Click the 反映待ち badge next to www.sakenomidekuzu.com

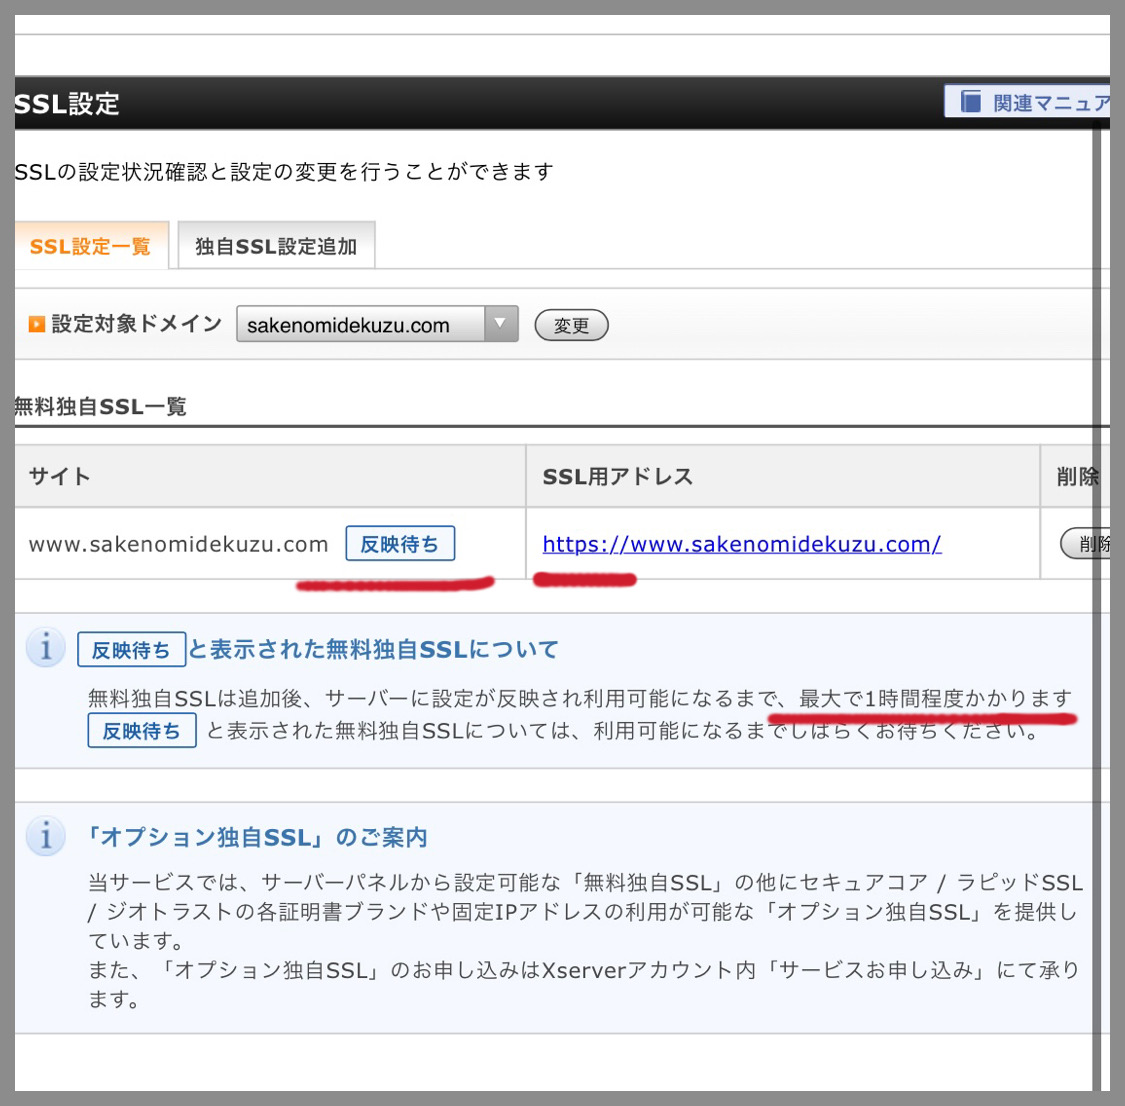pos(400,544)
